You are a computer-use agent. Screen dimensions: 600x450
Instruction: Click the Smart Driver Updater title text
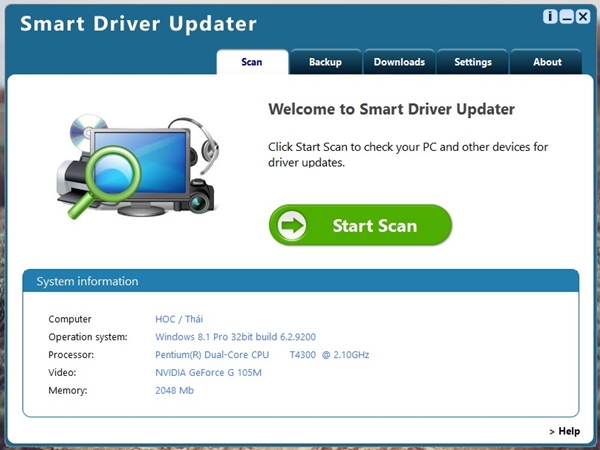tap(138, 24)
